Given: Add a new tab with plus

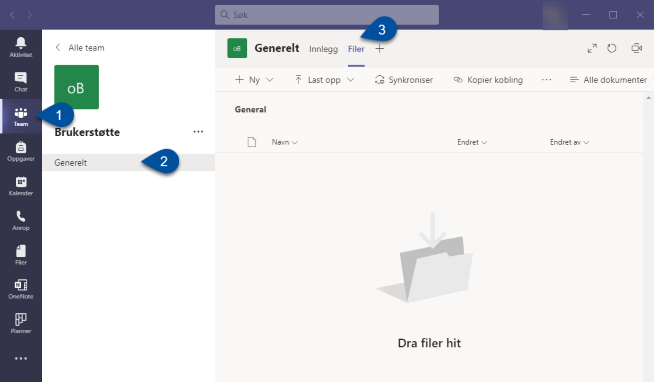Looking at the screenshot, I should 380,49.
